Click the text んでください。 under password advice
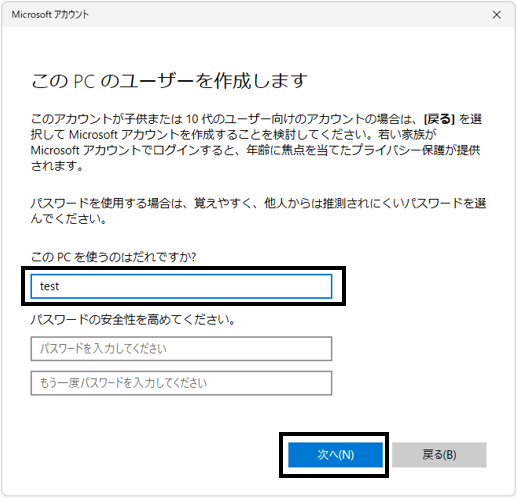The image size is (517, 498). [x=68, y=219]
